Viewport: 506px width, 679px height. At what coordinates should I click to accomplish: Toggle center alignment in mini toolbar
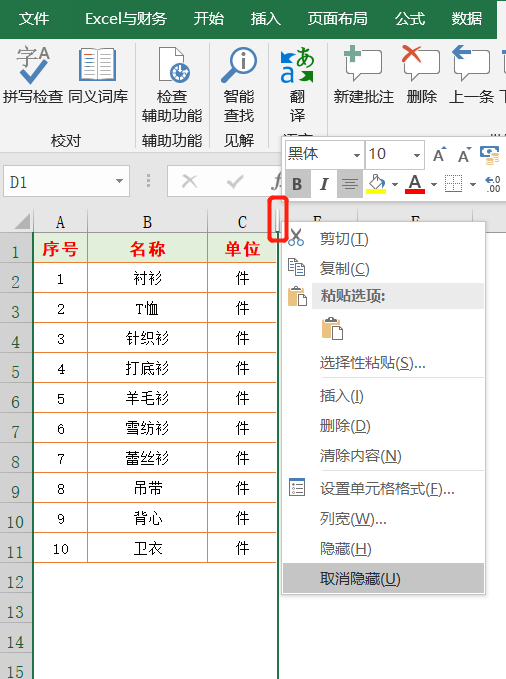point(350,184)
